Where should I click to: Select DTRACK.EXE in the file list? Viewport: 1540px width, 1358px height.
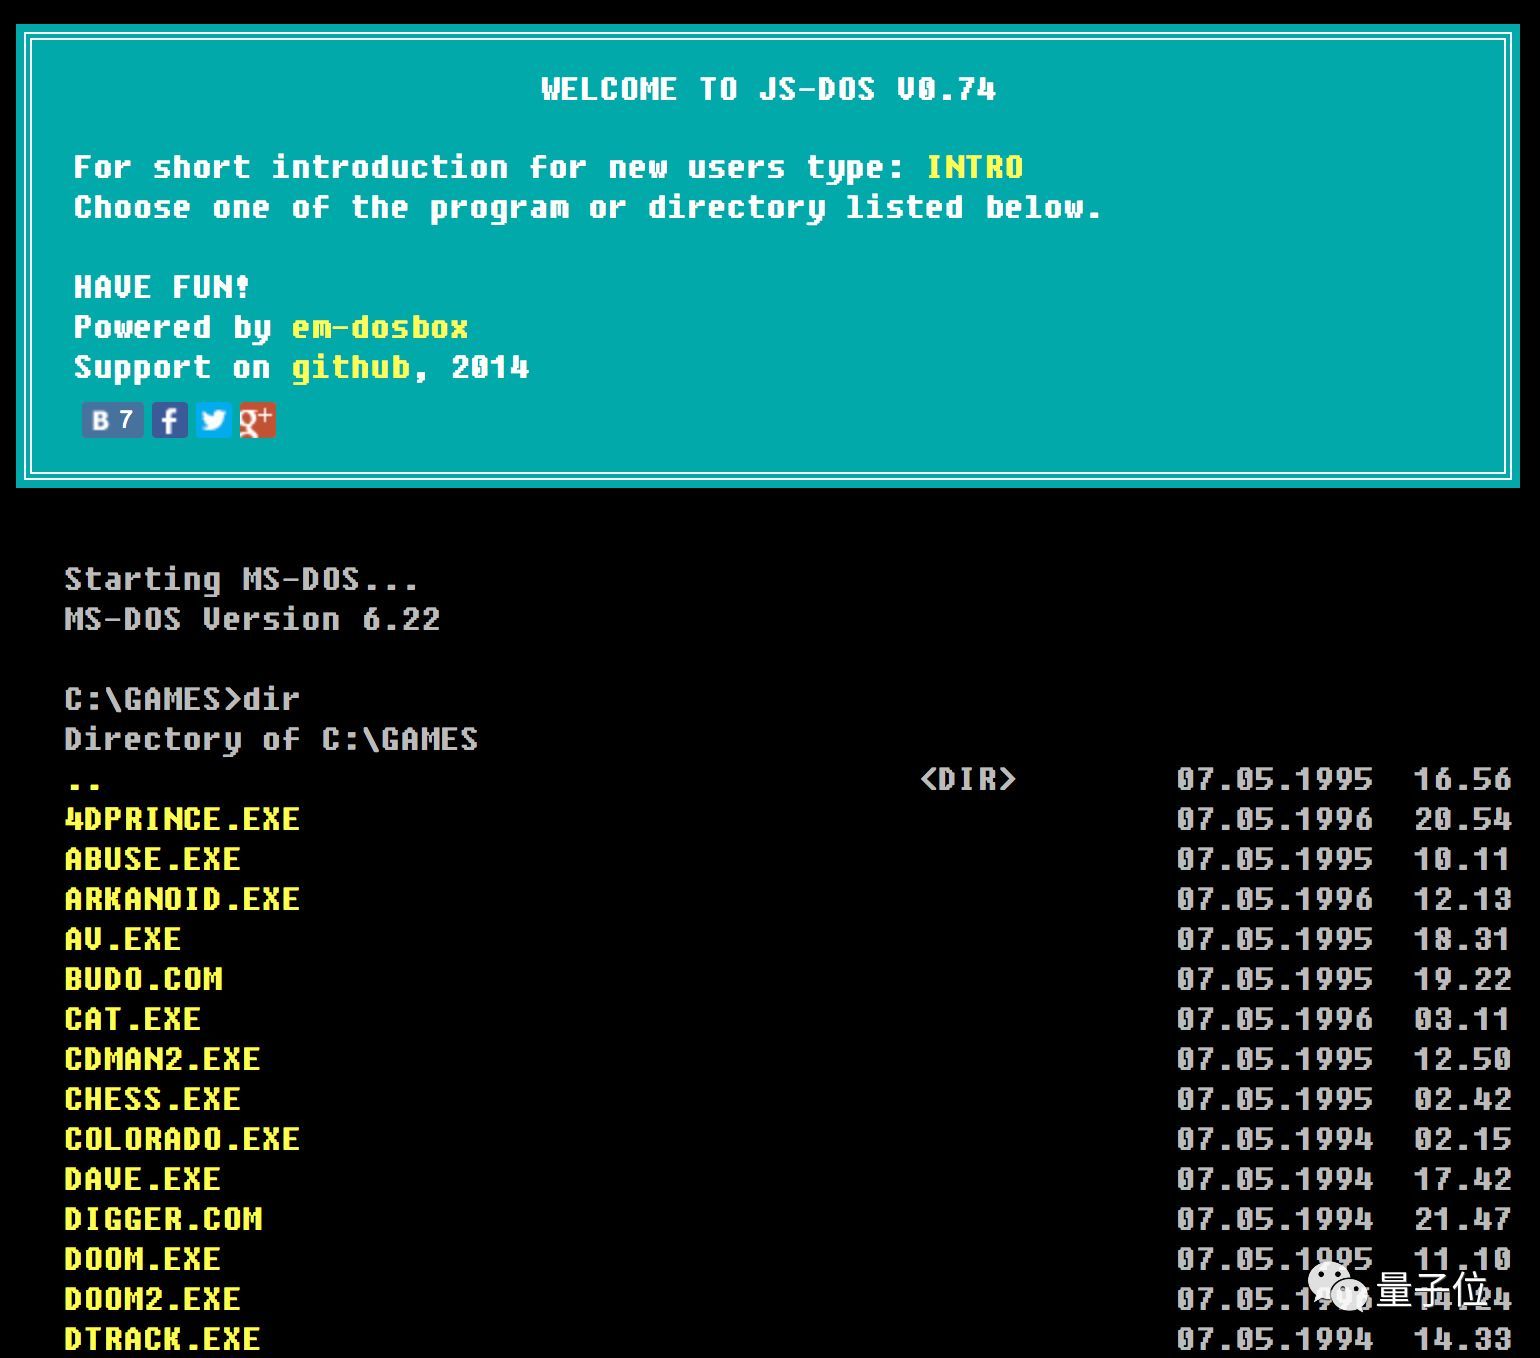point(162,1339)
